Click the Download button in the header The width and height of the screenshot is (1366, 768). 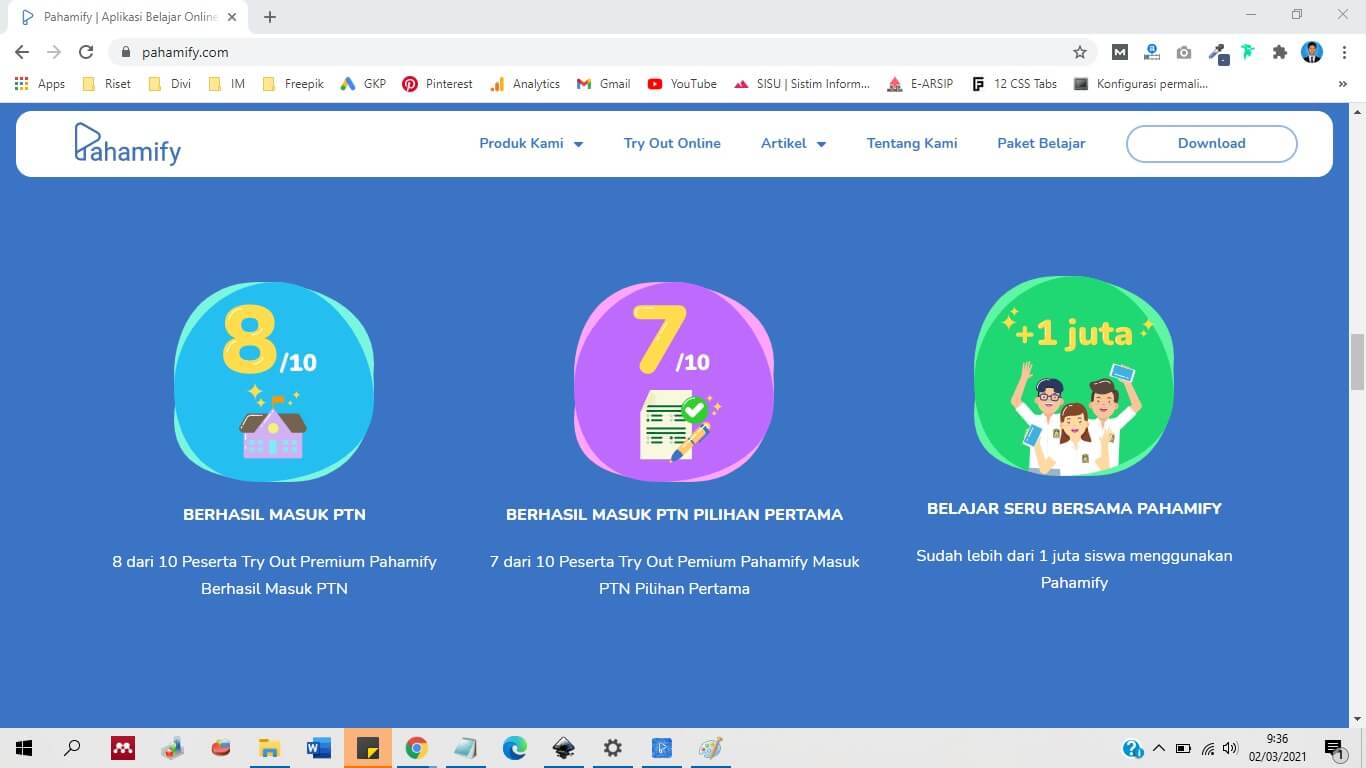[x=1211, y=143]
